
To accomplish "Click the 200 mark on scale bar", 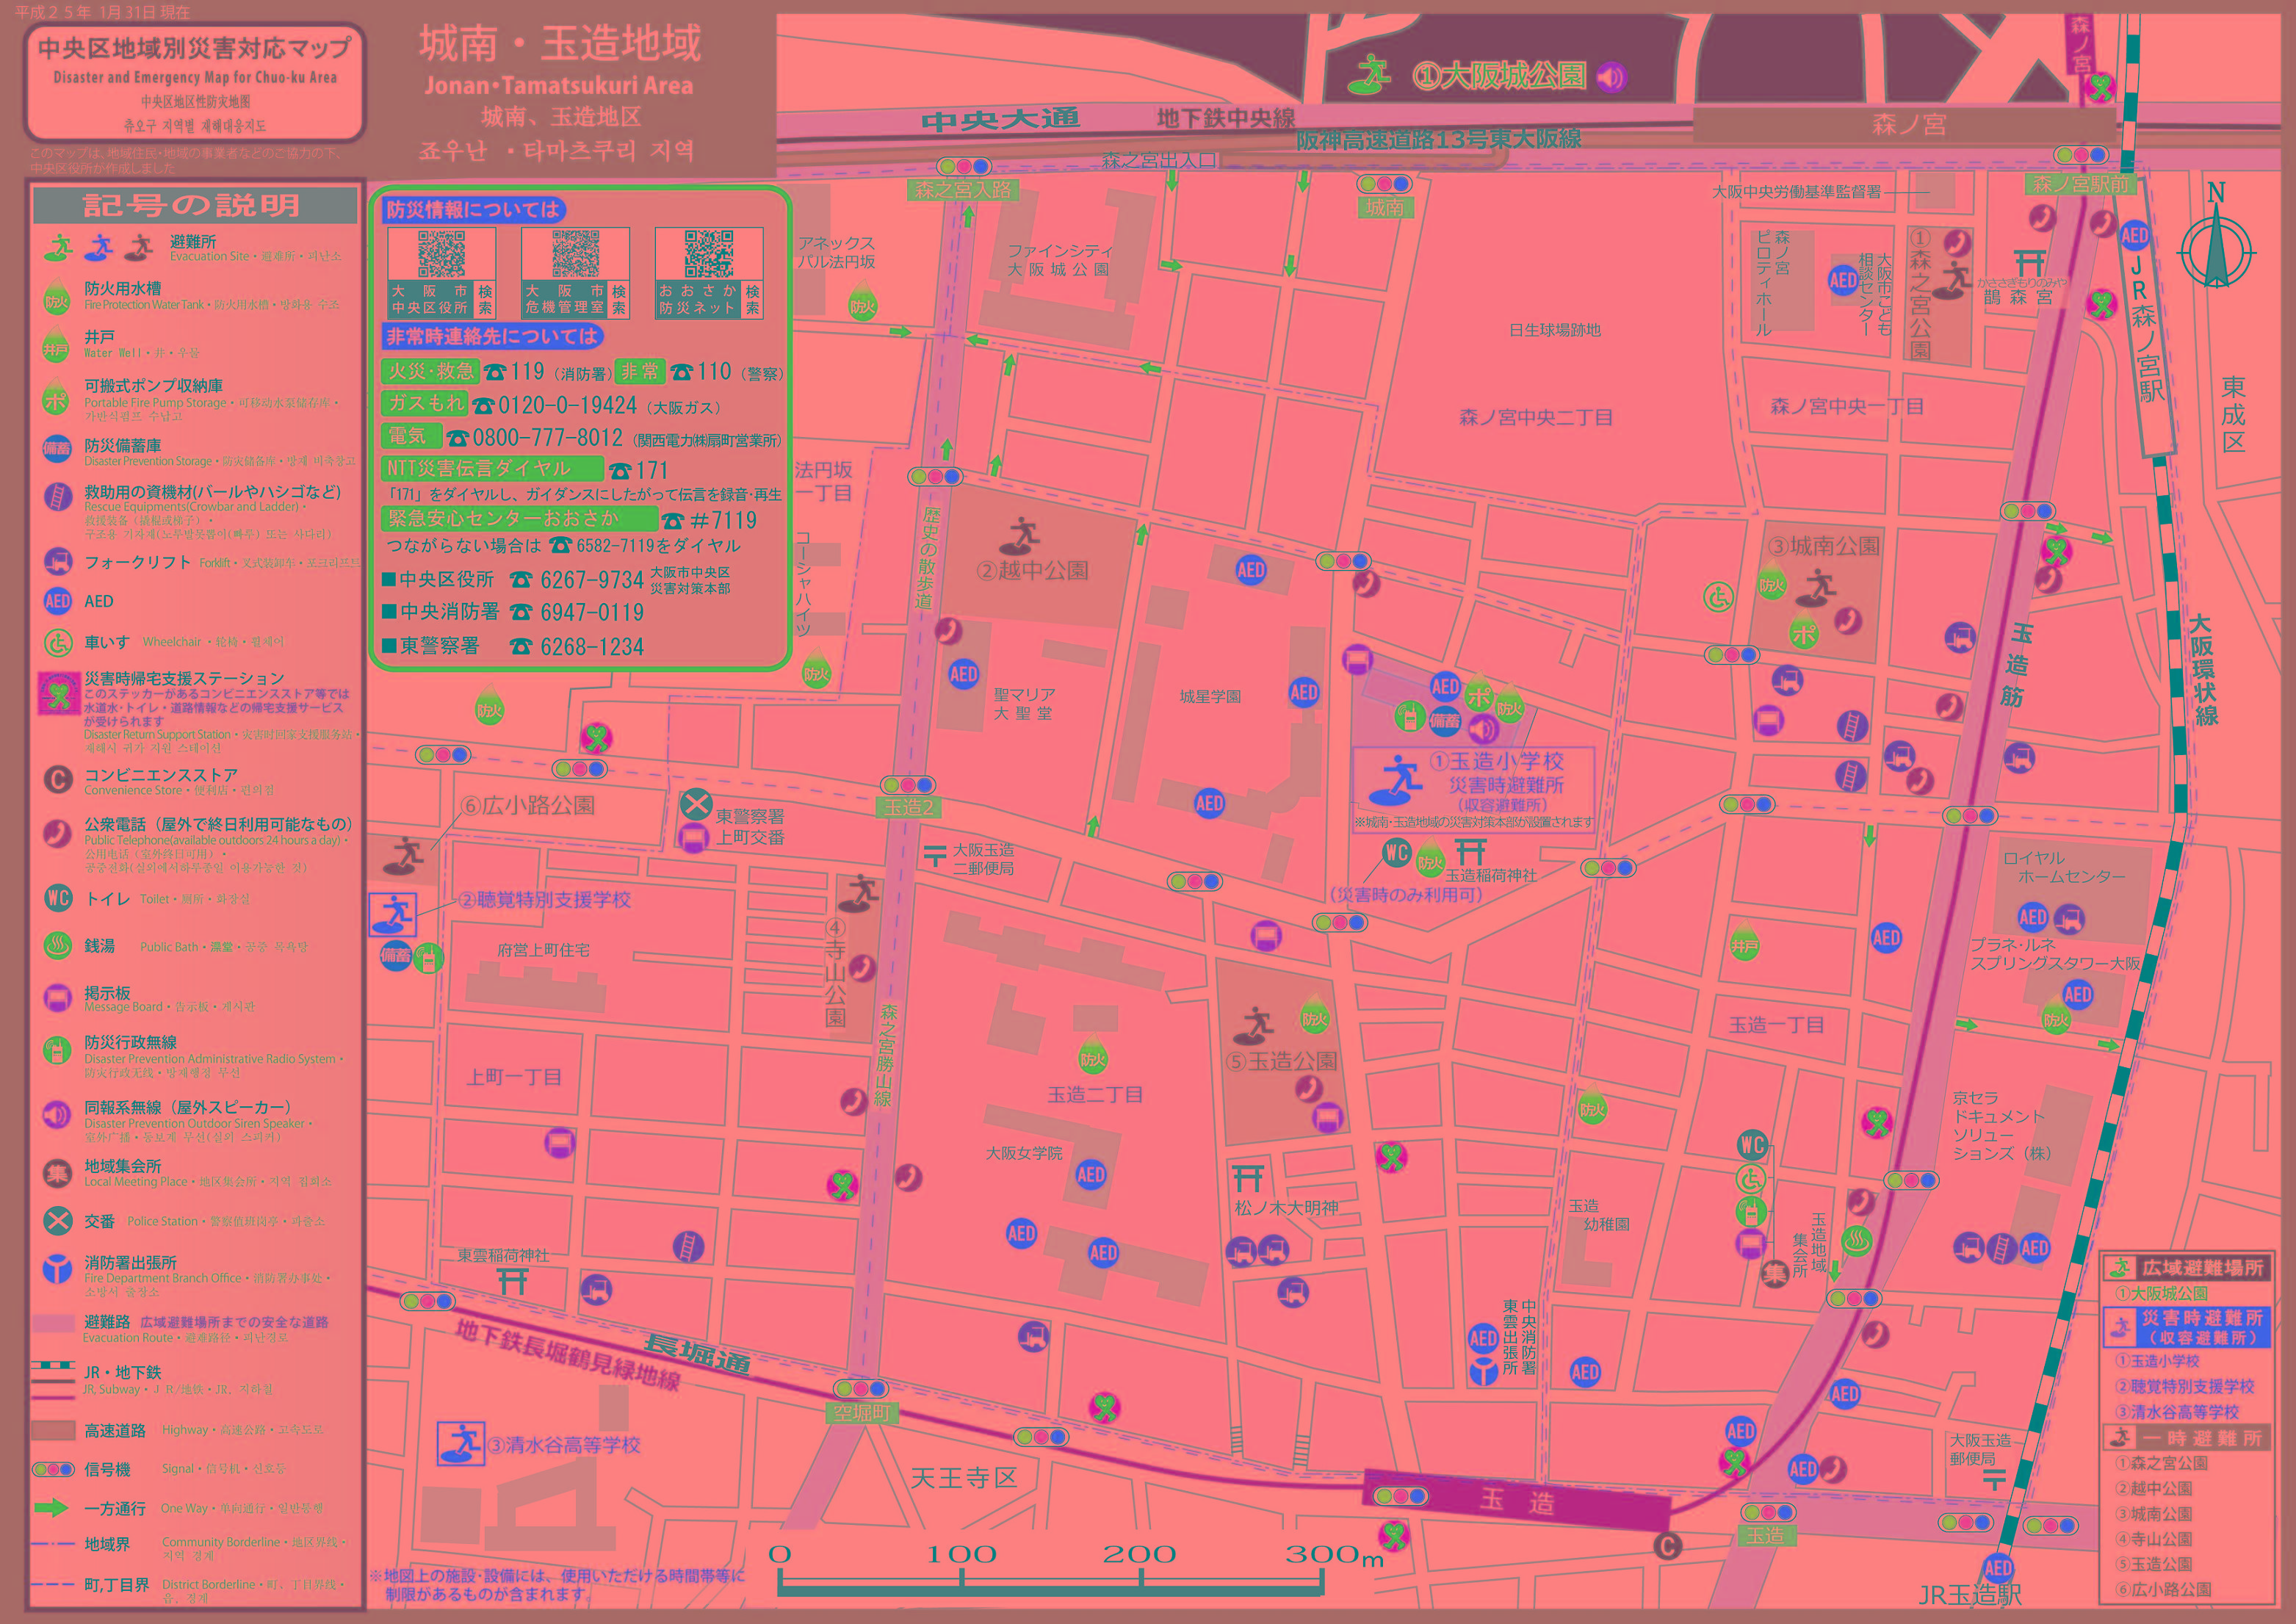I will pos(1140,1555).
